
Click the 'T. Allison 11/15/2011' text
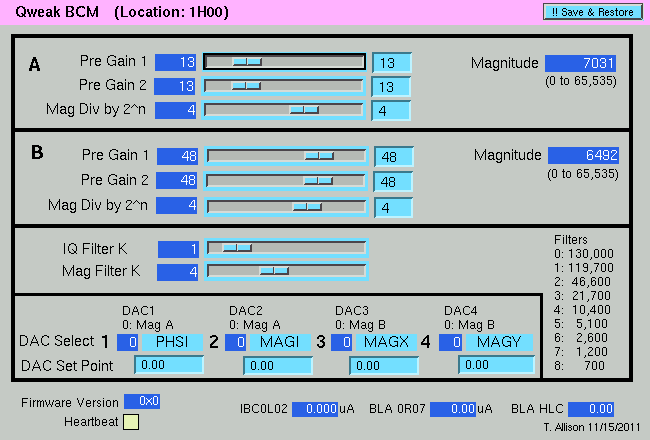(592, 427)
